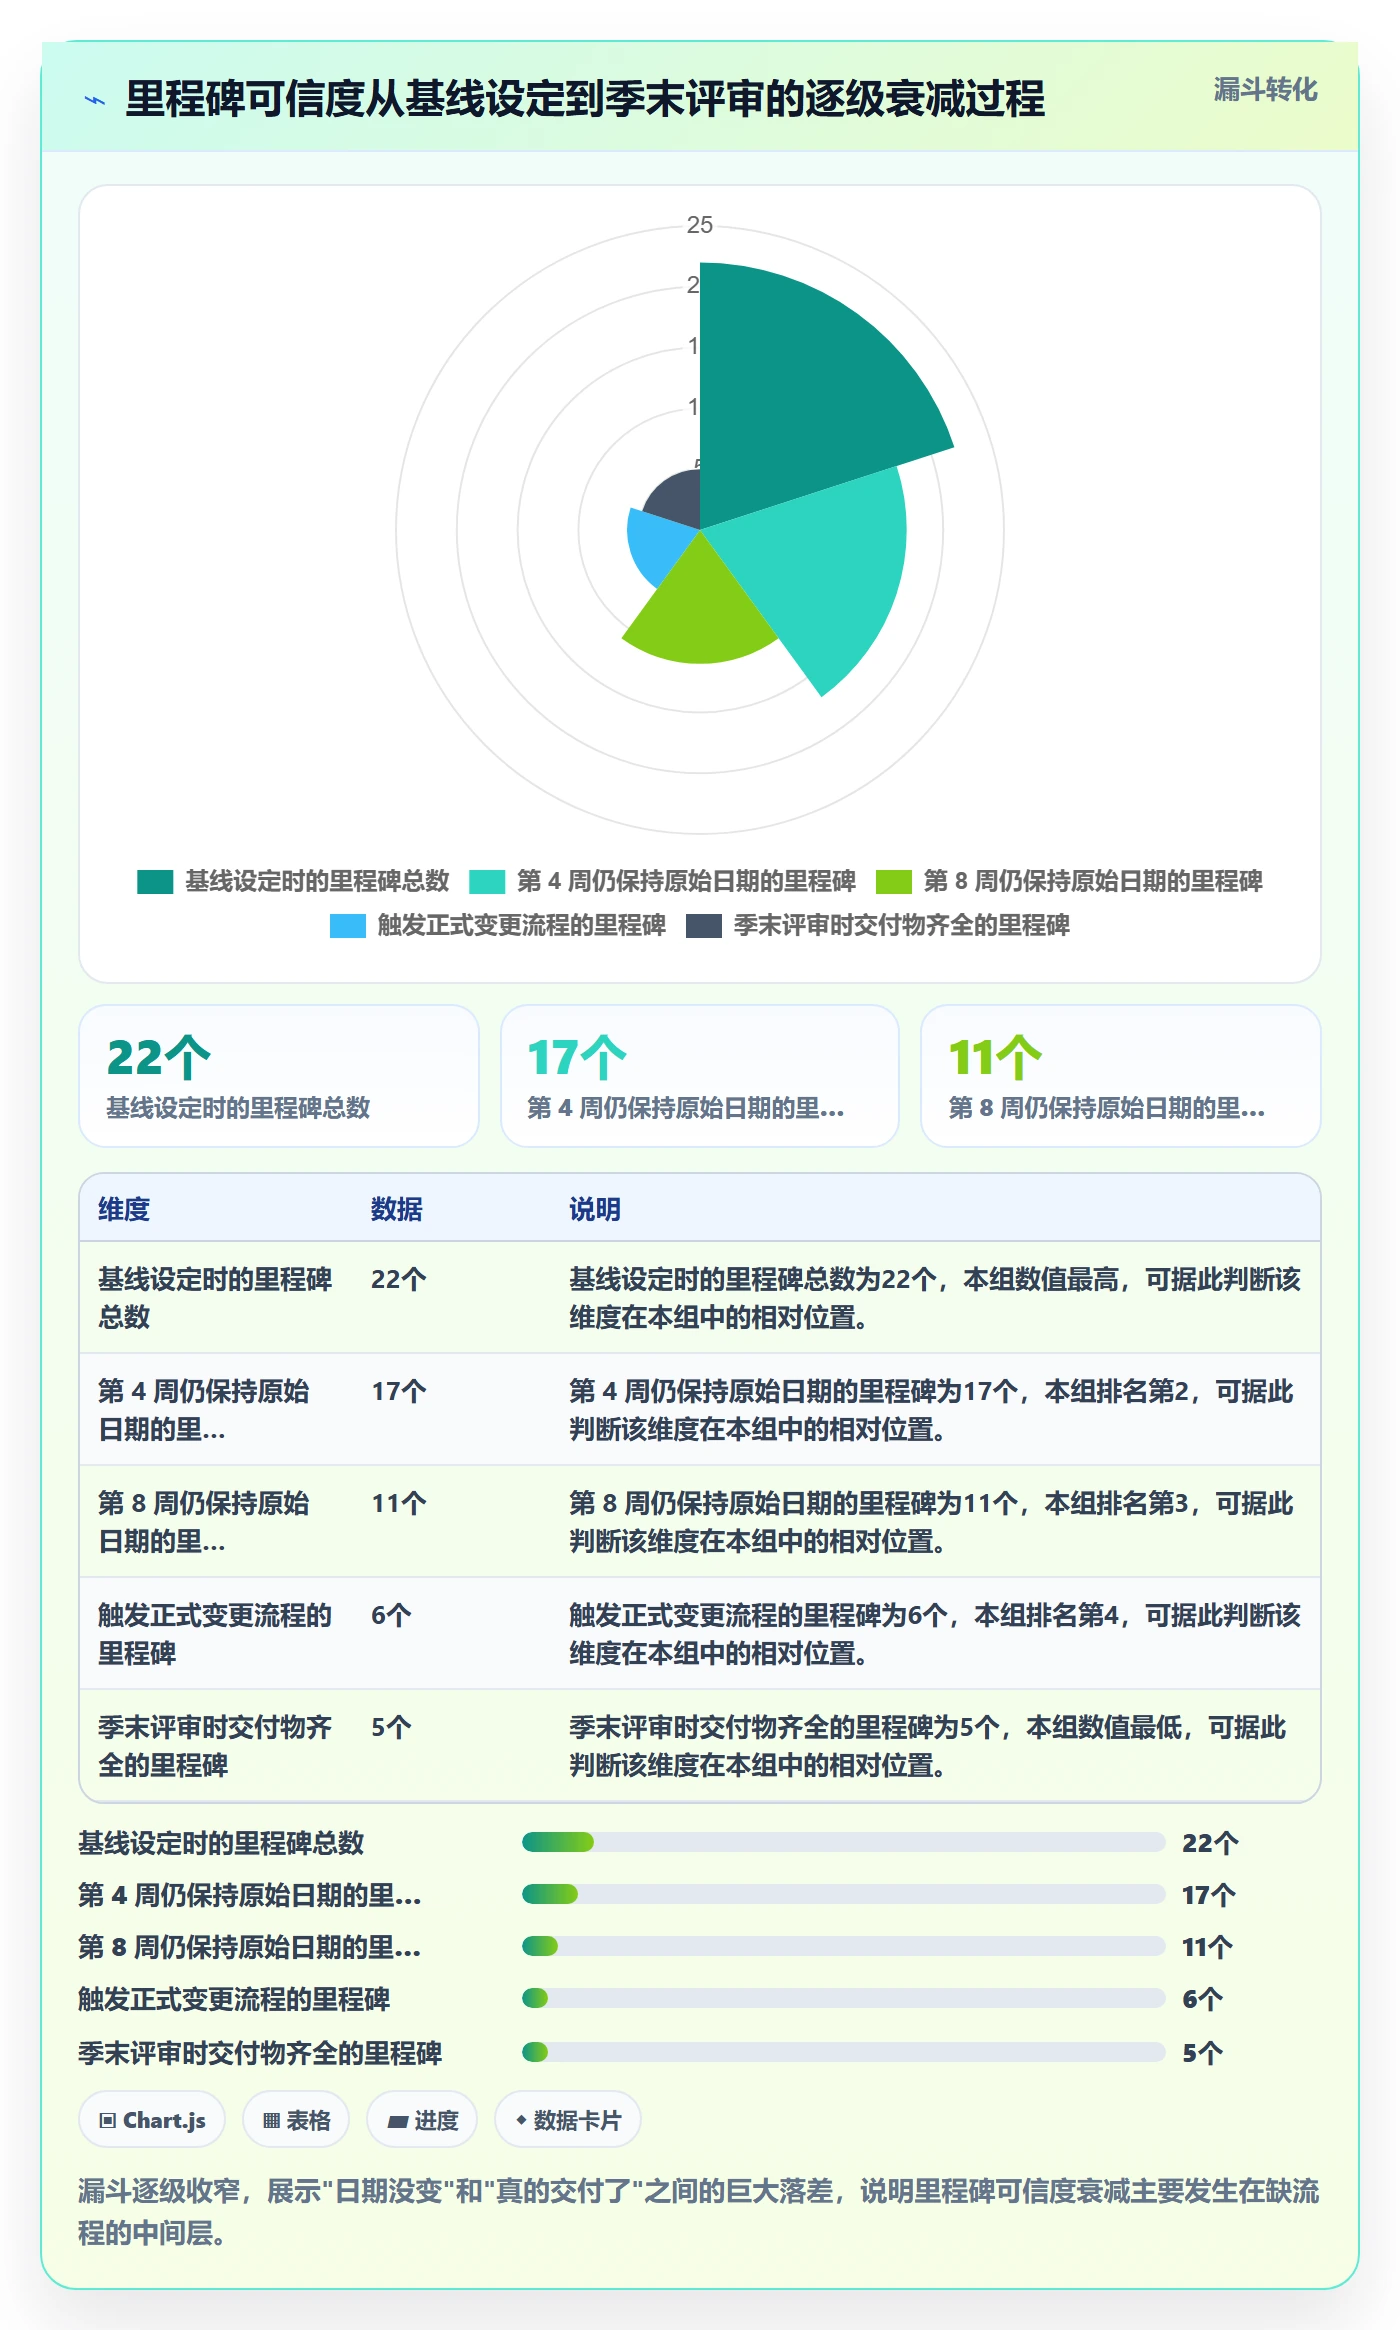This screenshot has width=1400, height=2330.
Task: Click the lightning icon beside the title
Action: (x=95, y=100)
